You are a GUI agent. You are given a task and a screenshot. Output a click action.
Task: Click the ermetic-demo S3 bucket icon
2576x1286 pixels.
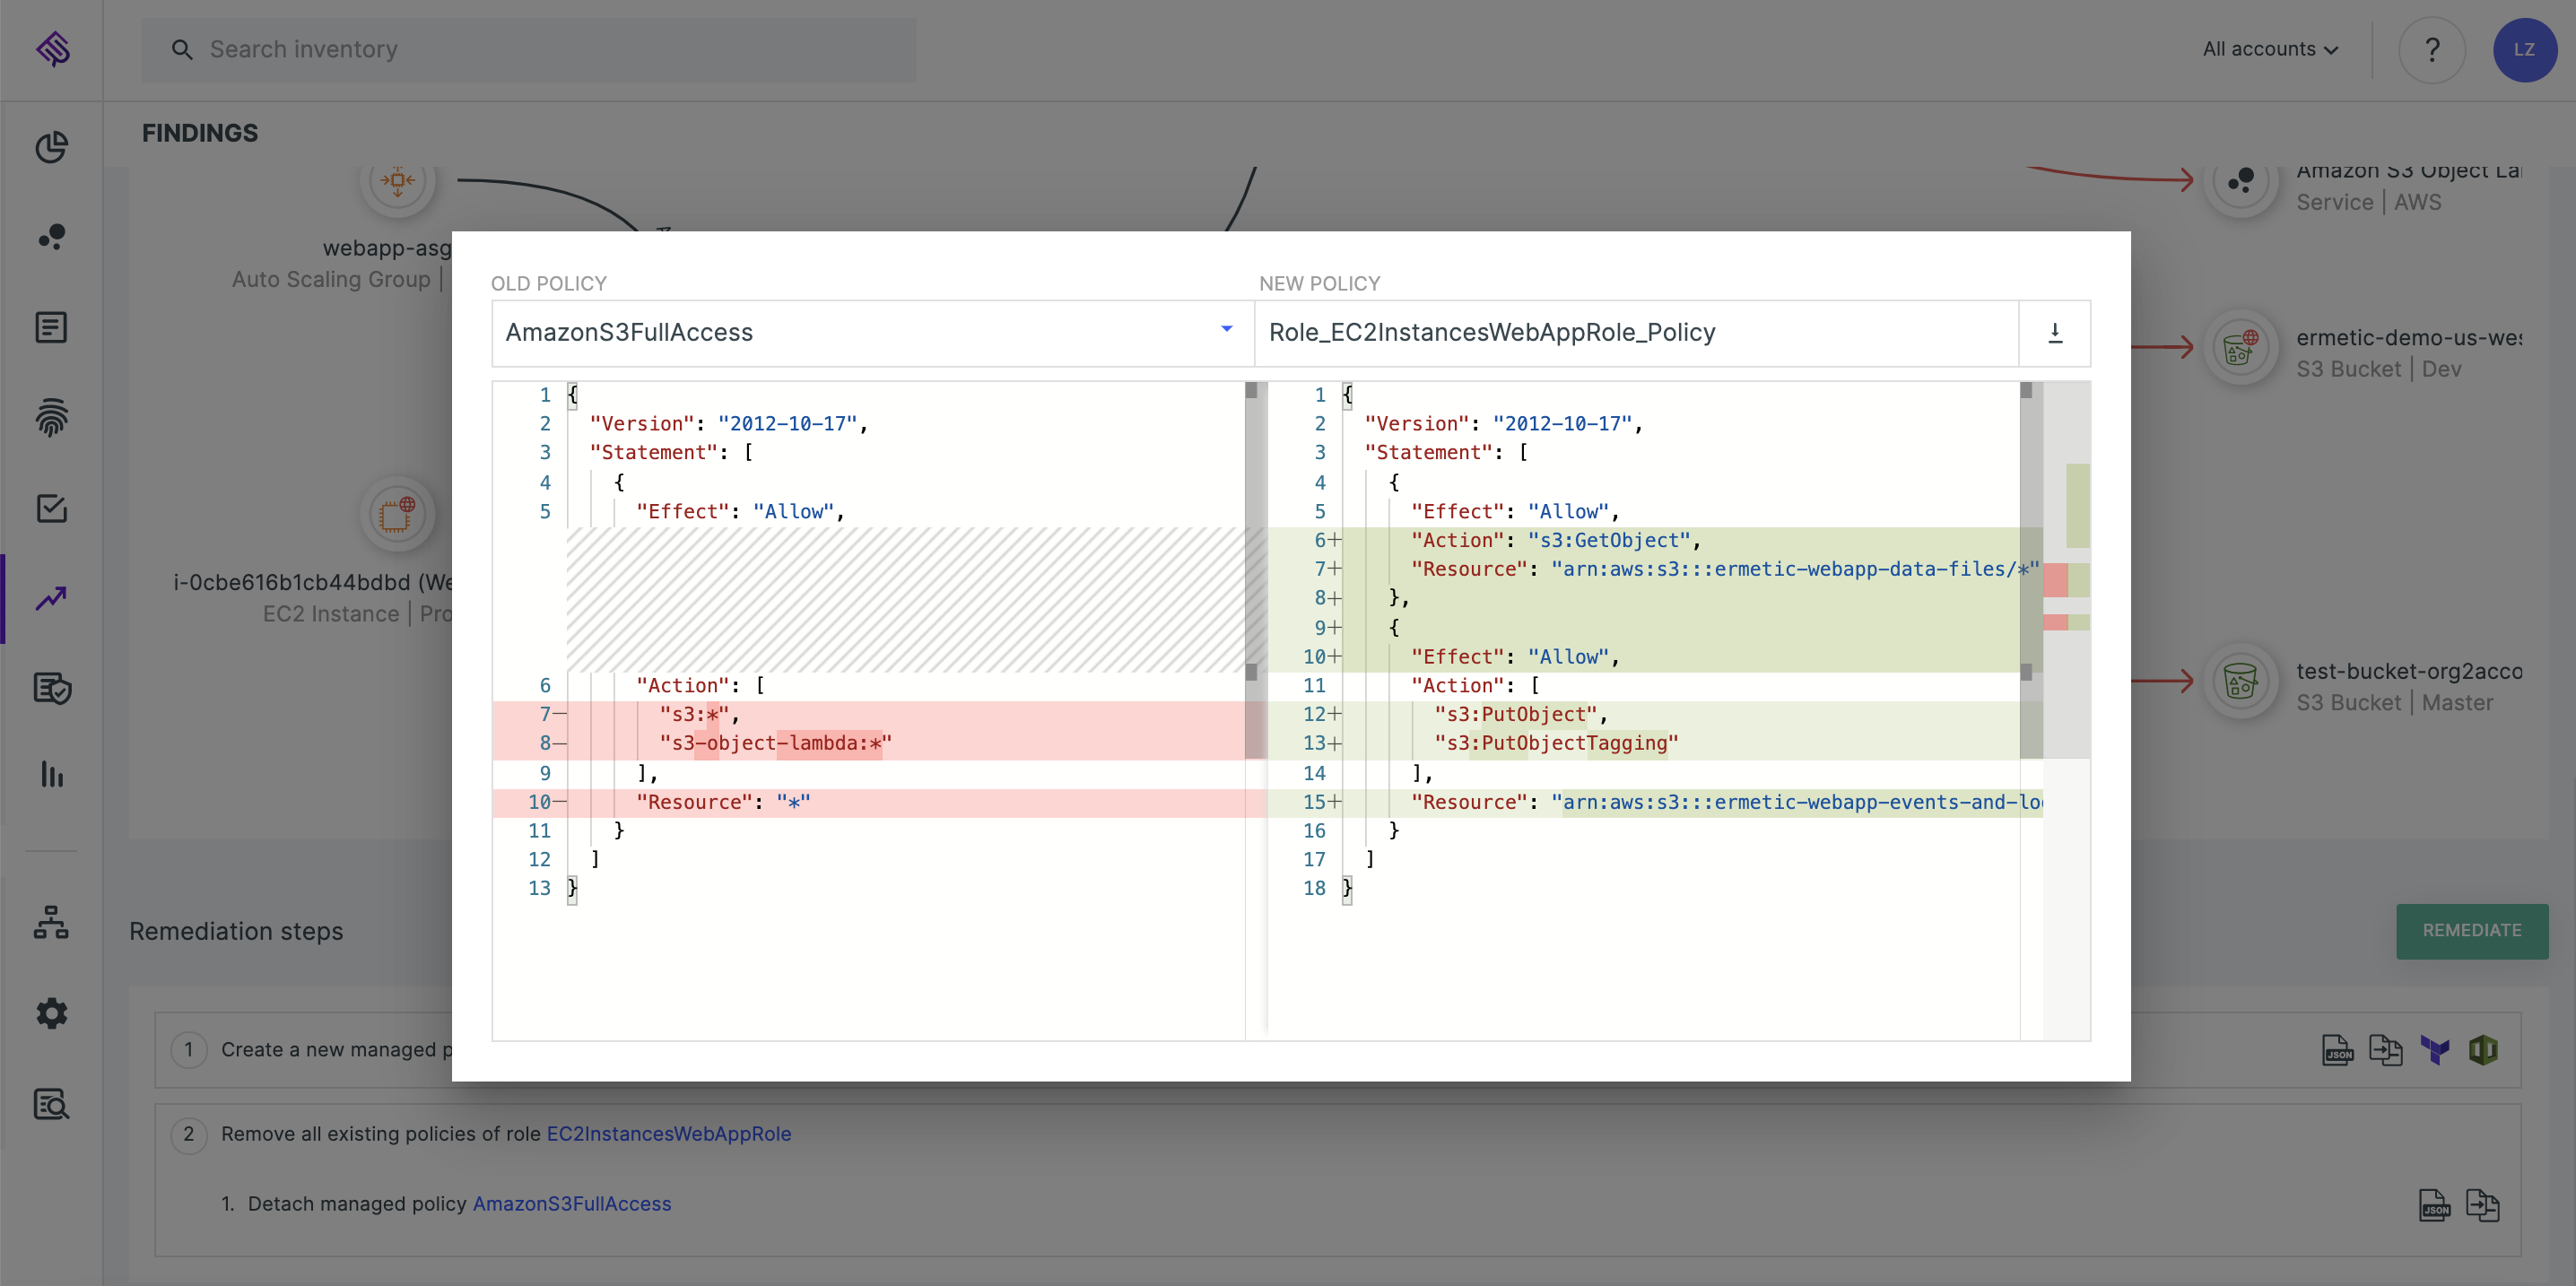pos(2241,349)
